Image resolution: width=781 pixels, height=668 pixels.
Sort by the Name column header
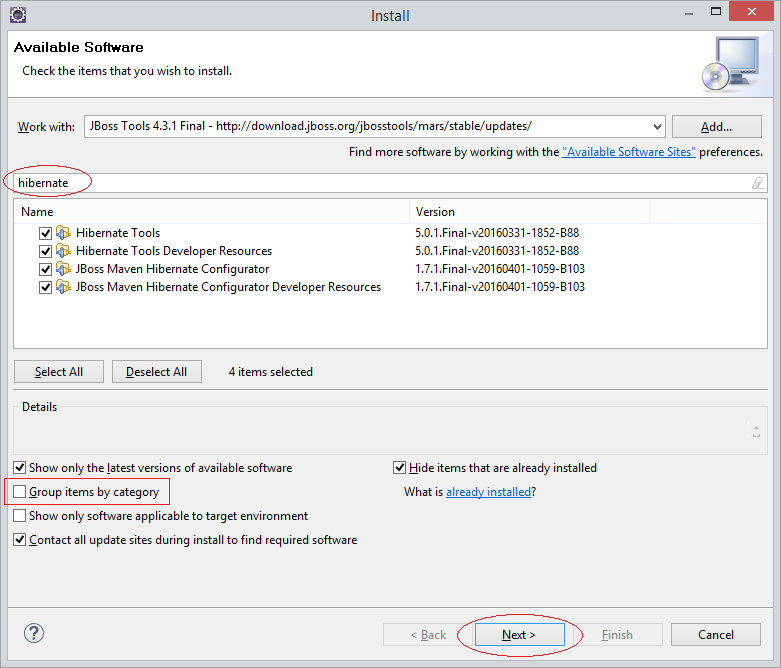point(211,212)
